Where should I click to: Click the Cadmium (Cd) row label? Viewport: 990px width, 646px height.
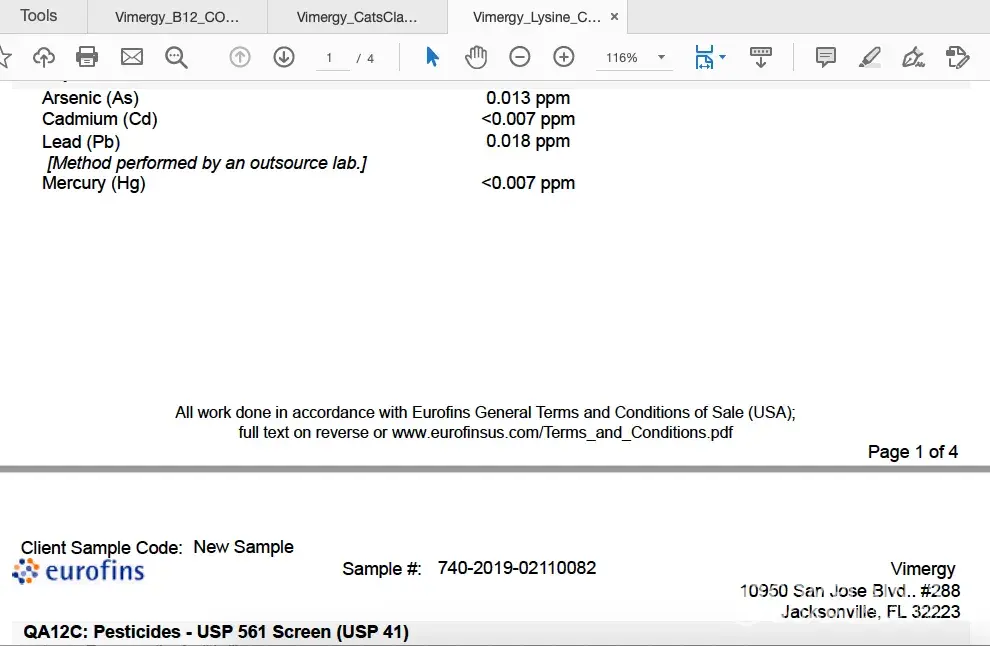[x=100, y=119]
